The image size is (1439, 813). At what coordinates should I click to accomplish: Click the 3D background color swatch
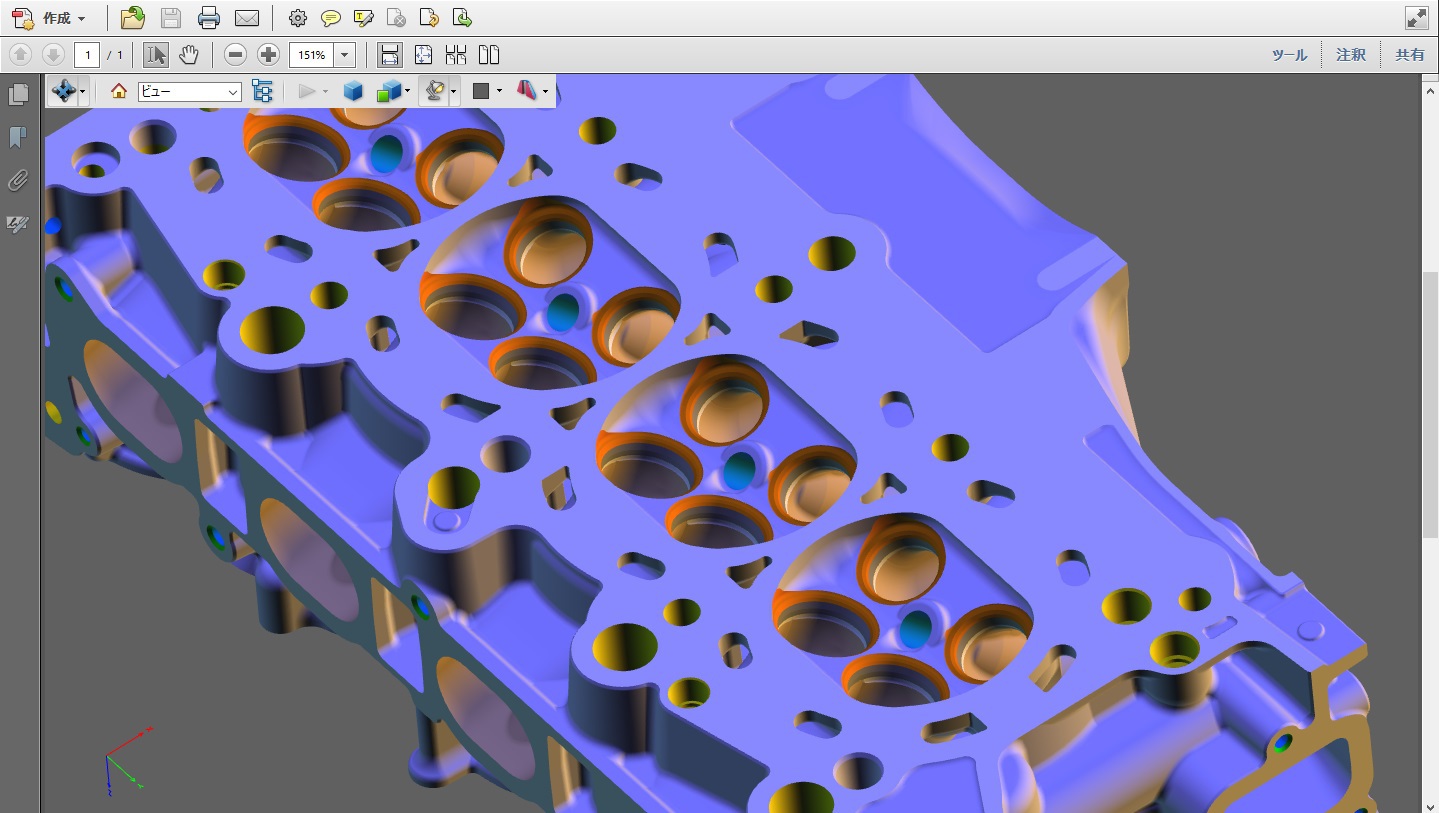[x=481, y=91]
